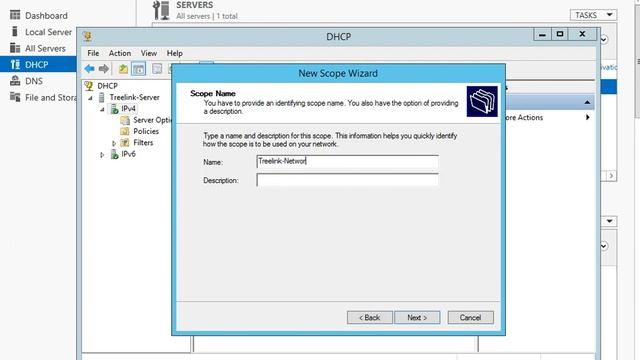Expand the Filters tree node
Image resolution: width=640 pixels, height=360 pixels.
[x=114, y=143]
